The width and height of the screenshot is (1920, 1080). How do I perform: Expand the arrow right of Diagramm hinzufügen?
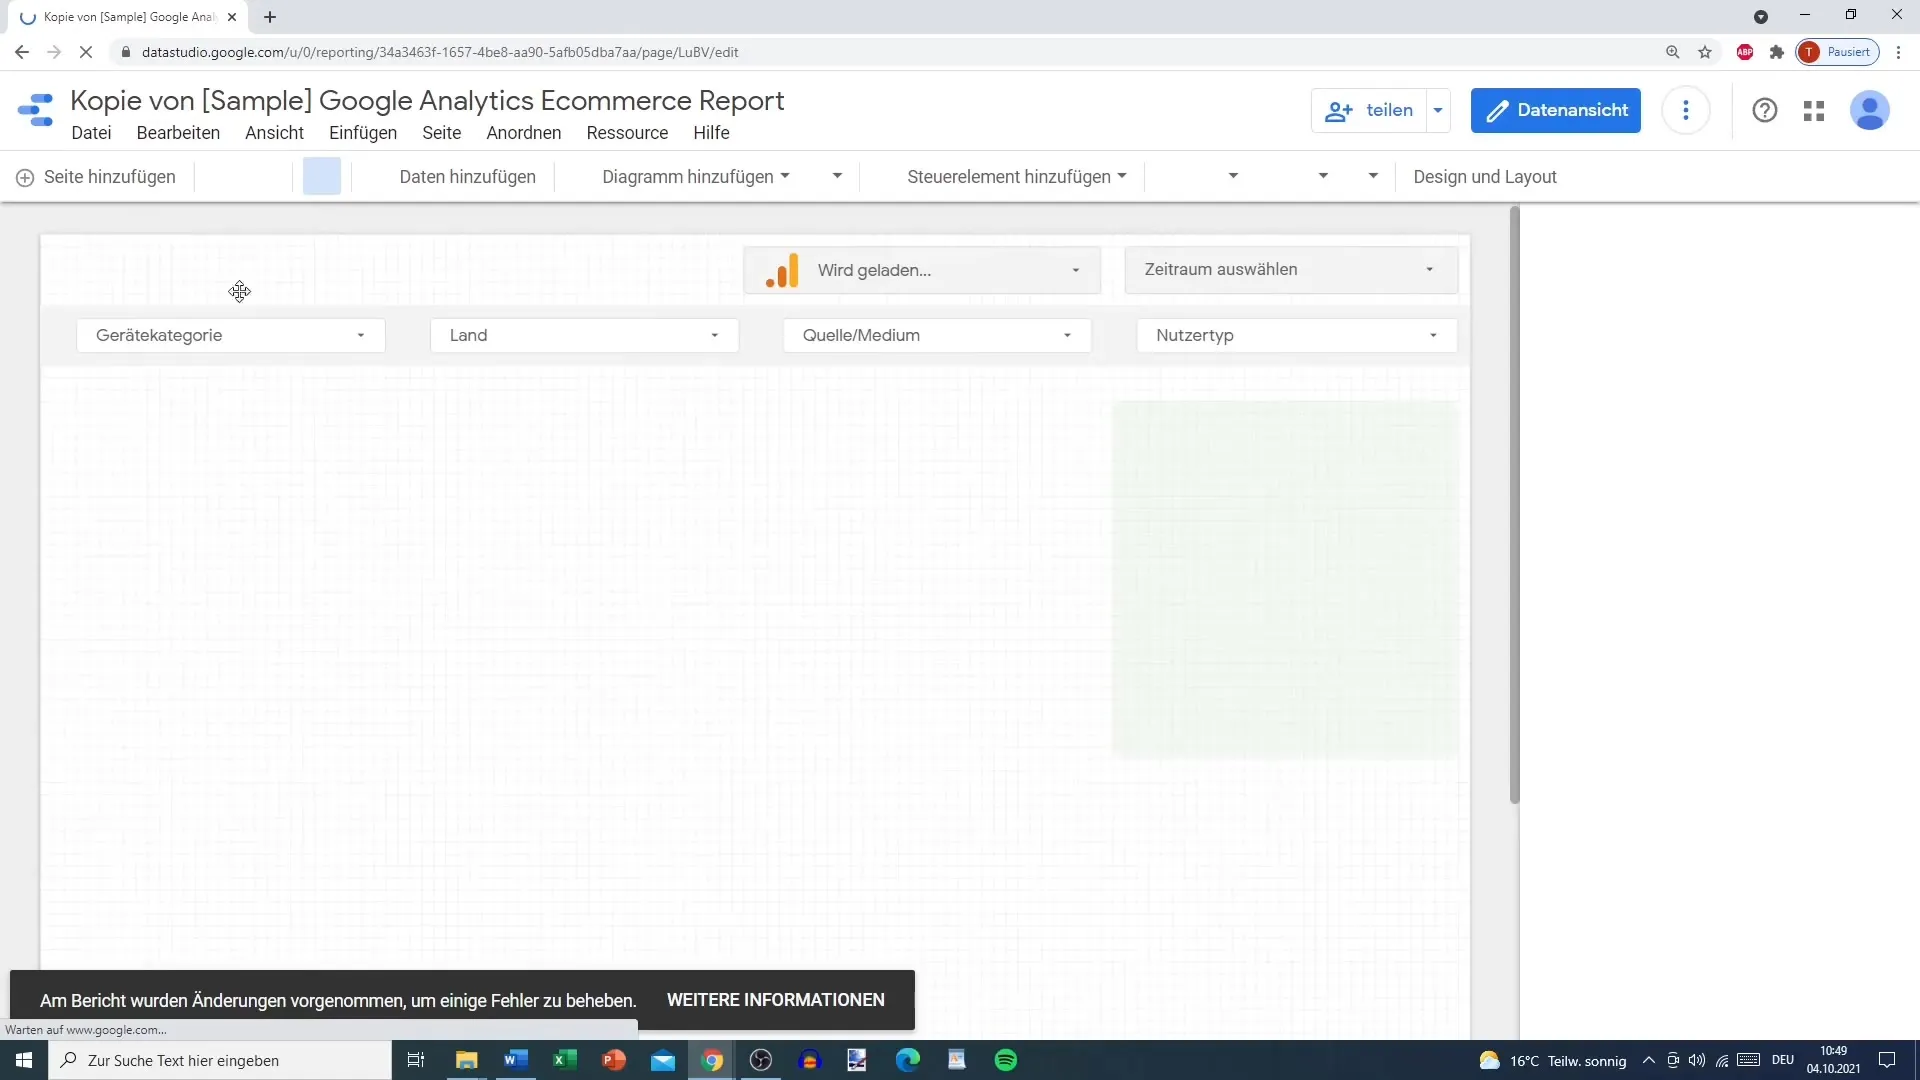pyautogui.click(x=837, y=176)
